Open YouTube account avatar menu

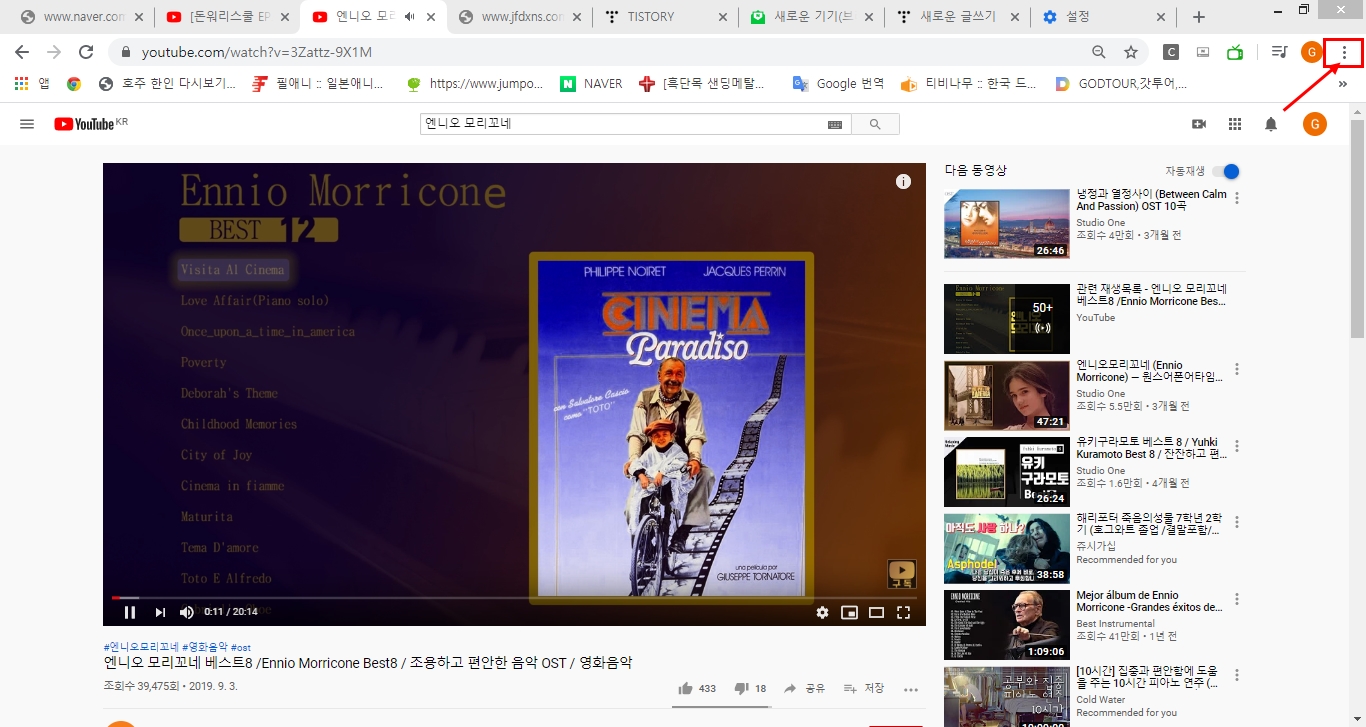coord(1315,124)
